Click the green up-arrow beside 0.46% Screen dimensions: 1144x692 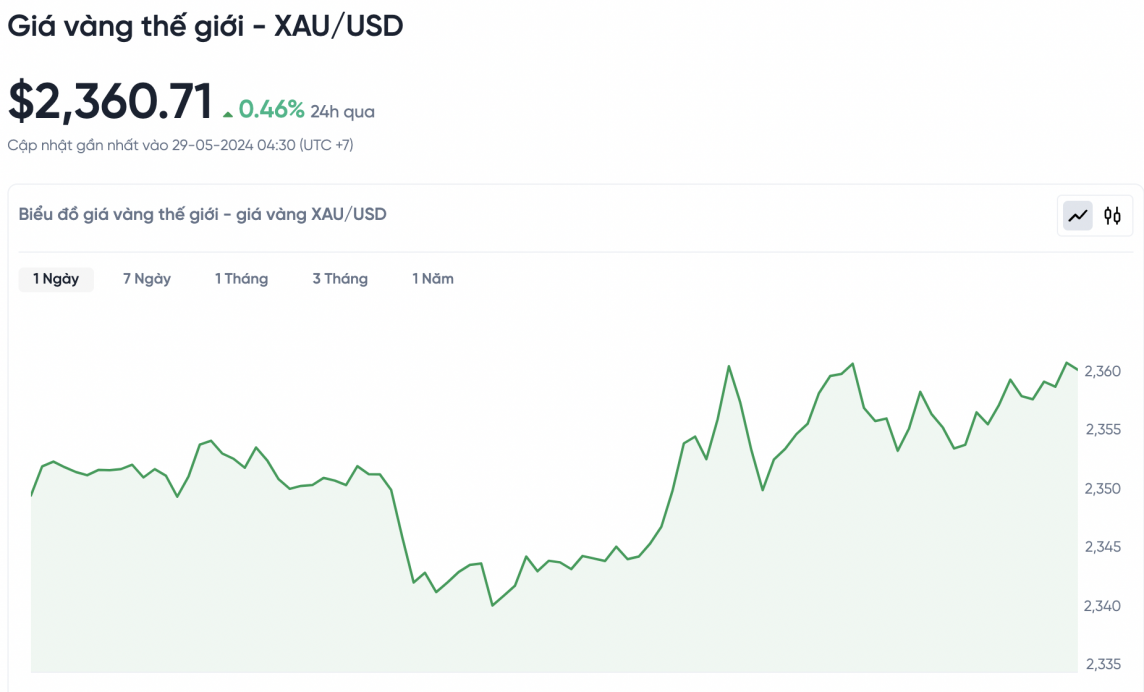(228, 113)
